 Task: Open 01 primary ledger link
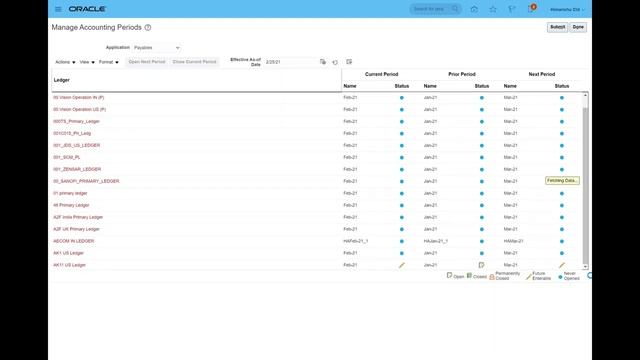coord(70,193)
